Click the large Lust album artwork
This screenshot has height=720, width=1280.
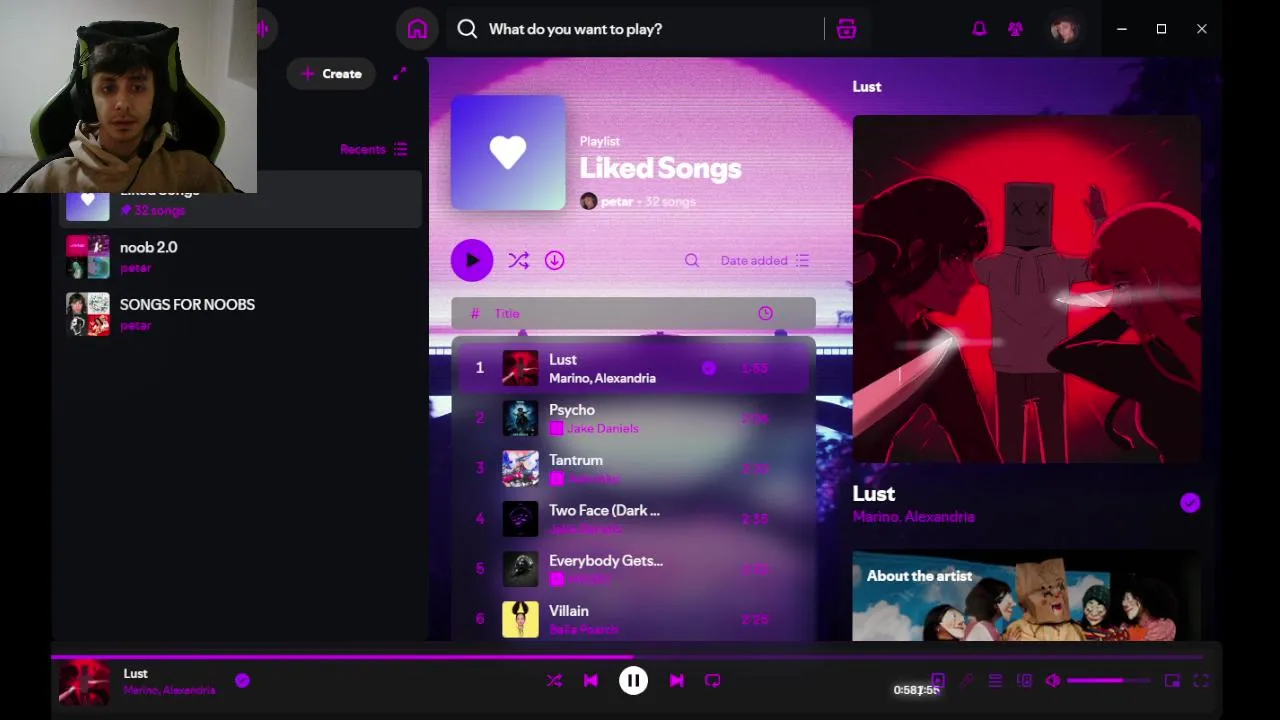point(1026,289)
